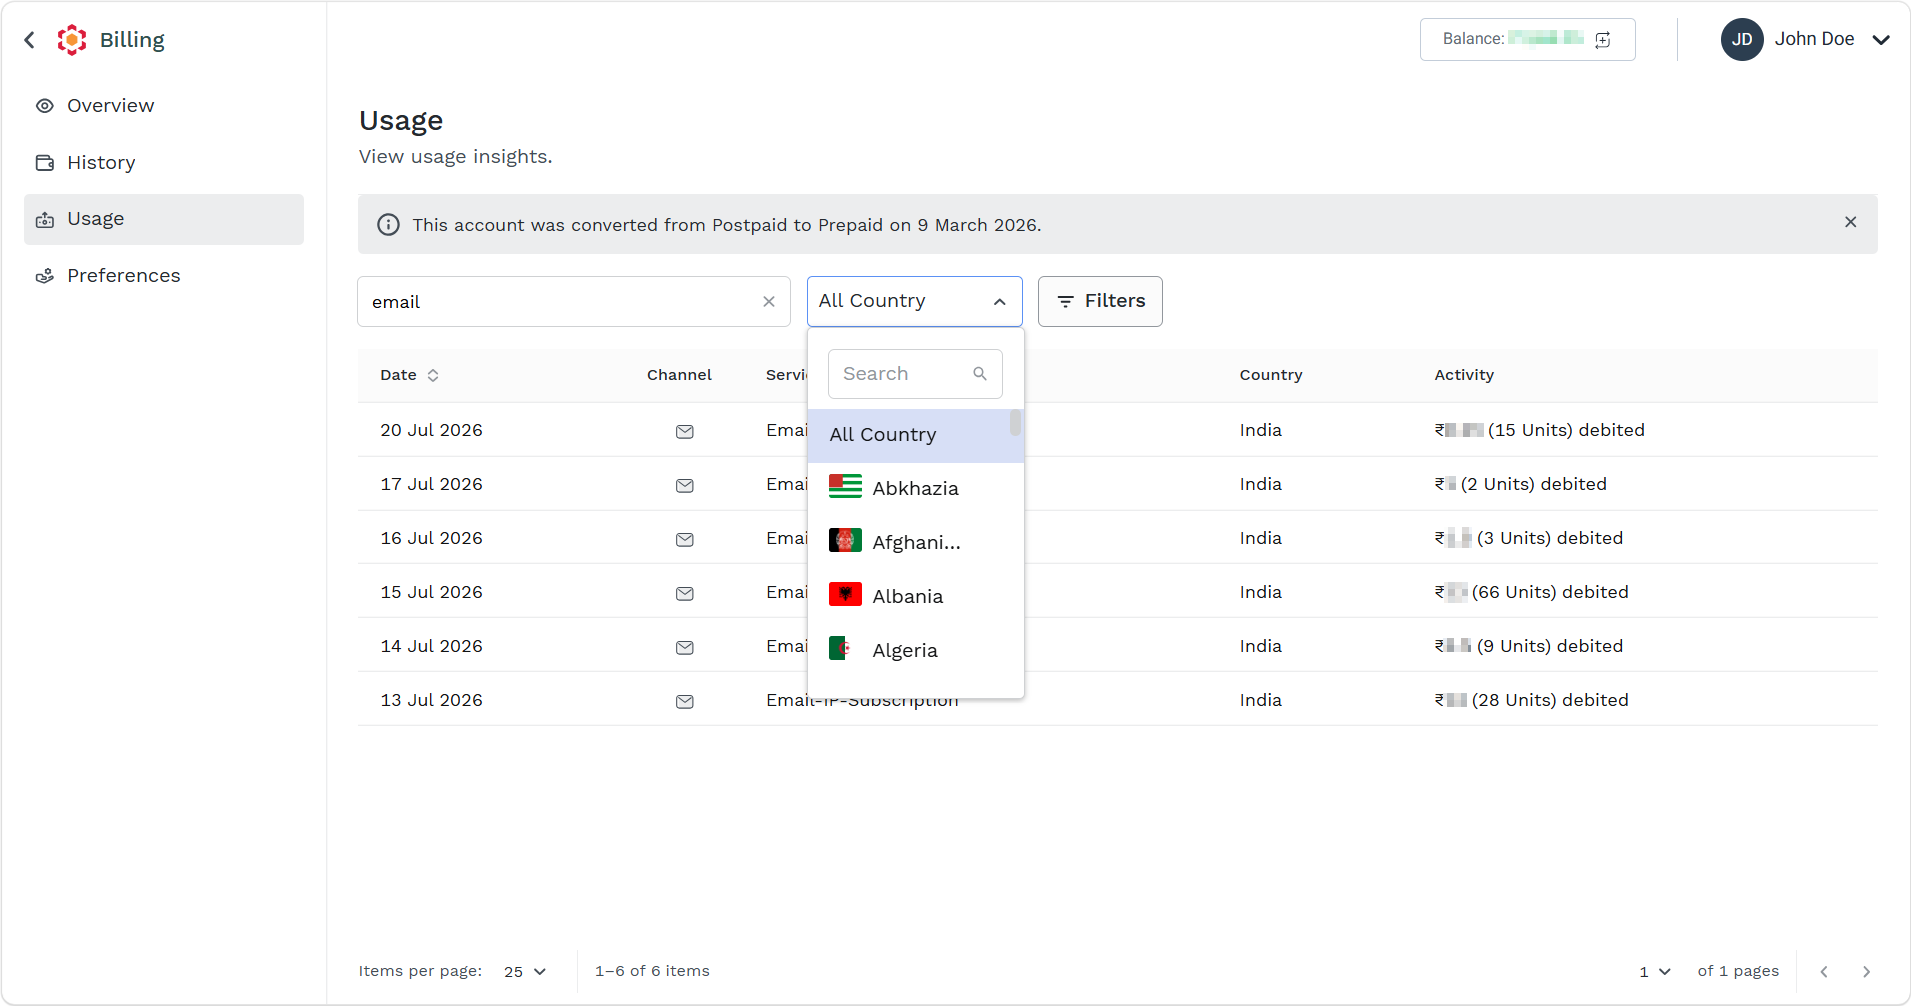The height and width of the screenshot is (1006, 1911).
Task: Click the 15 Jul 2026 date cell
Action: point(431,593)
